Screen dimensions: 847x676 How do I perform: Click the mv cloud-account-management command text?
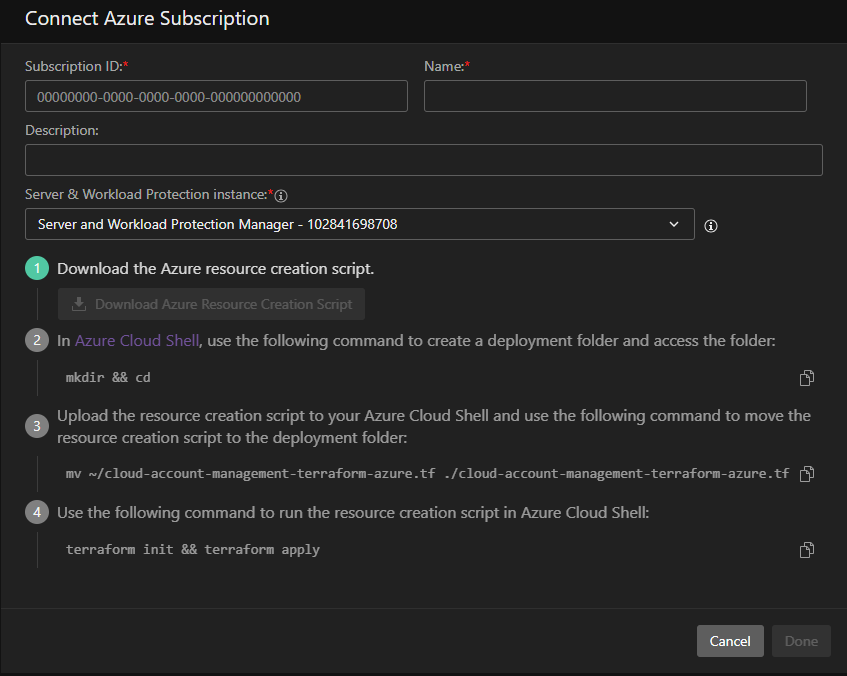click(427, 474)
